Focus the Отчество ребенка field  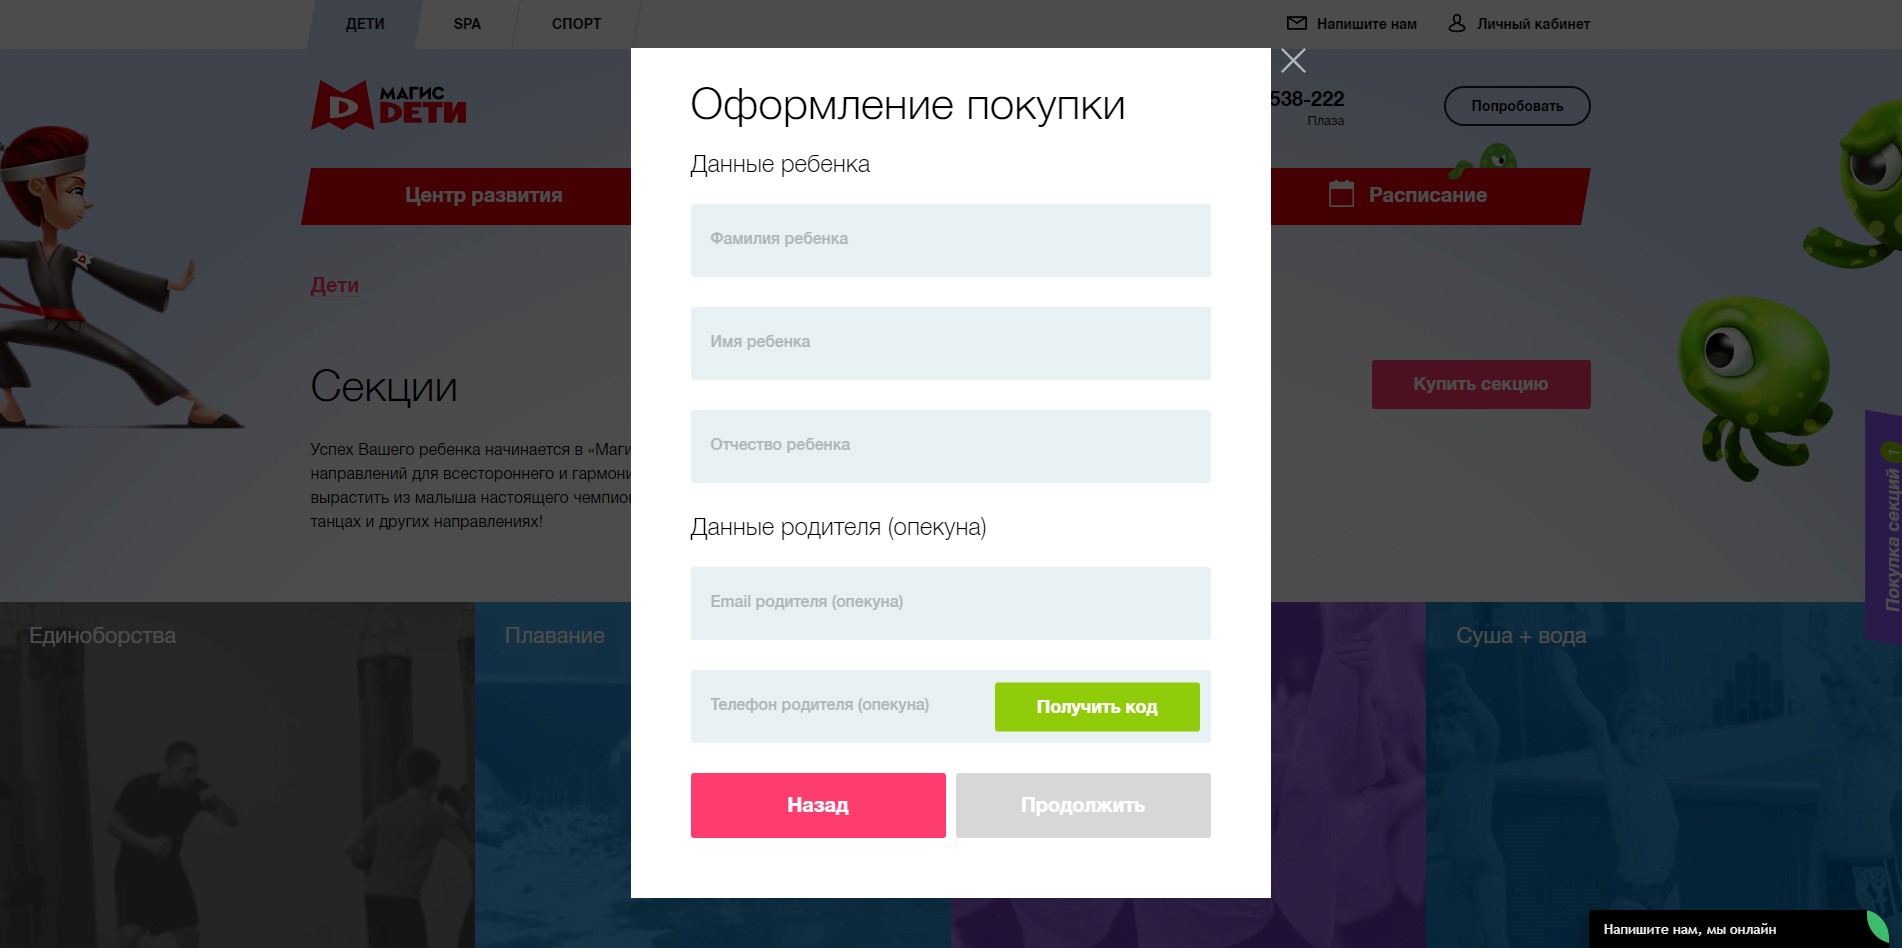pos(951,446)
